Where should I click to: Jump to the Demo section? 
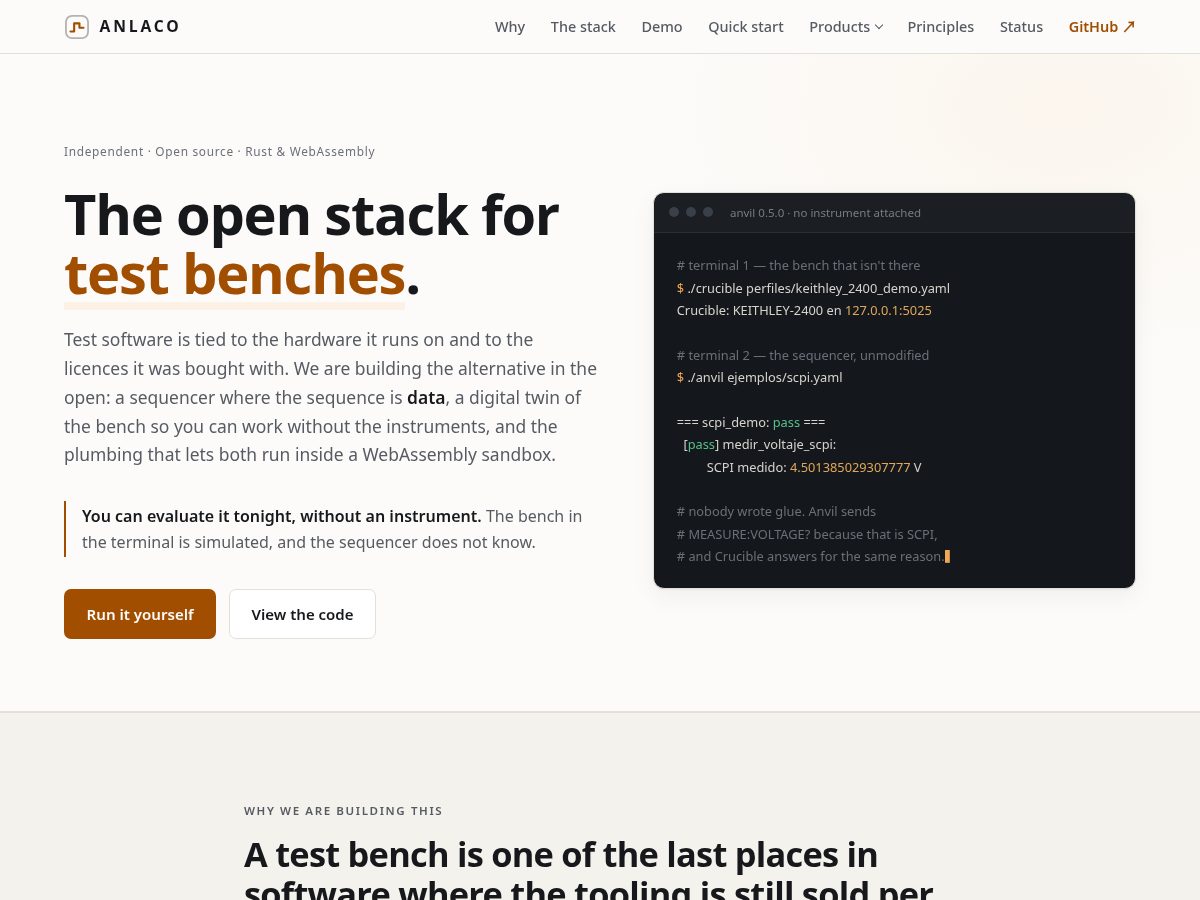[x=662, y=27]
